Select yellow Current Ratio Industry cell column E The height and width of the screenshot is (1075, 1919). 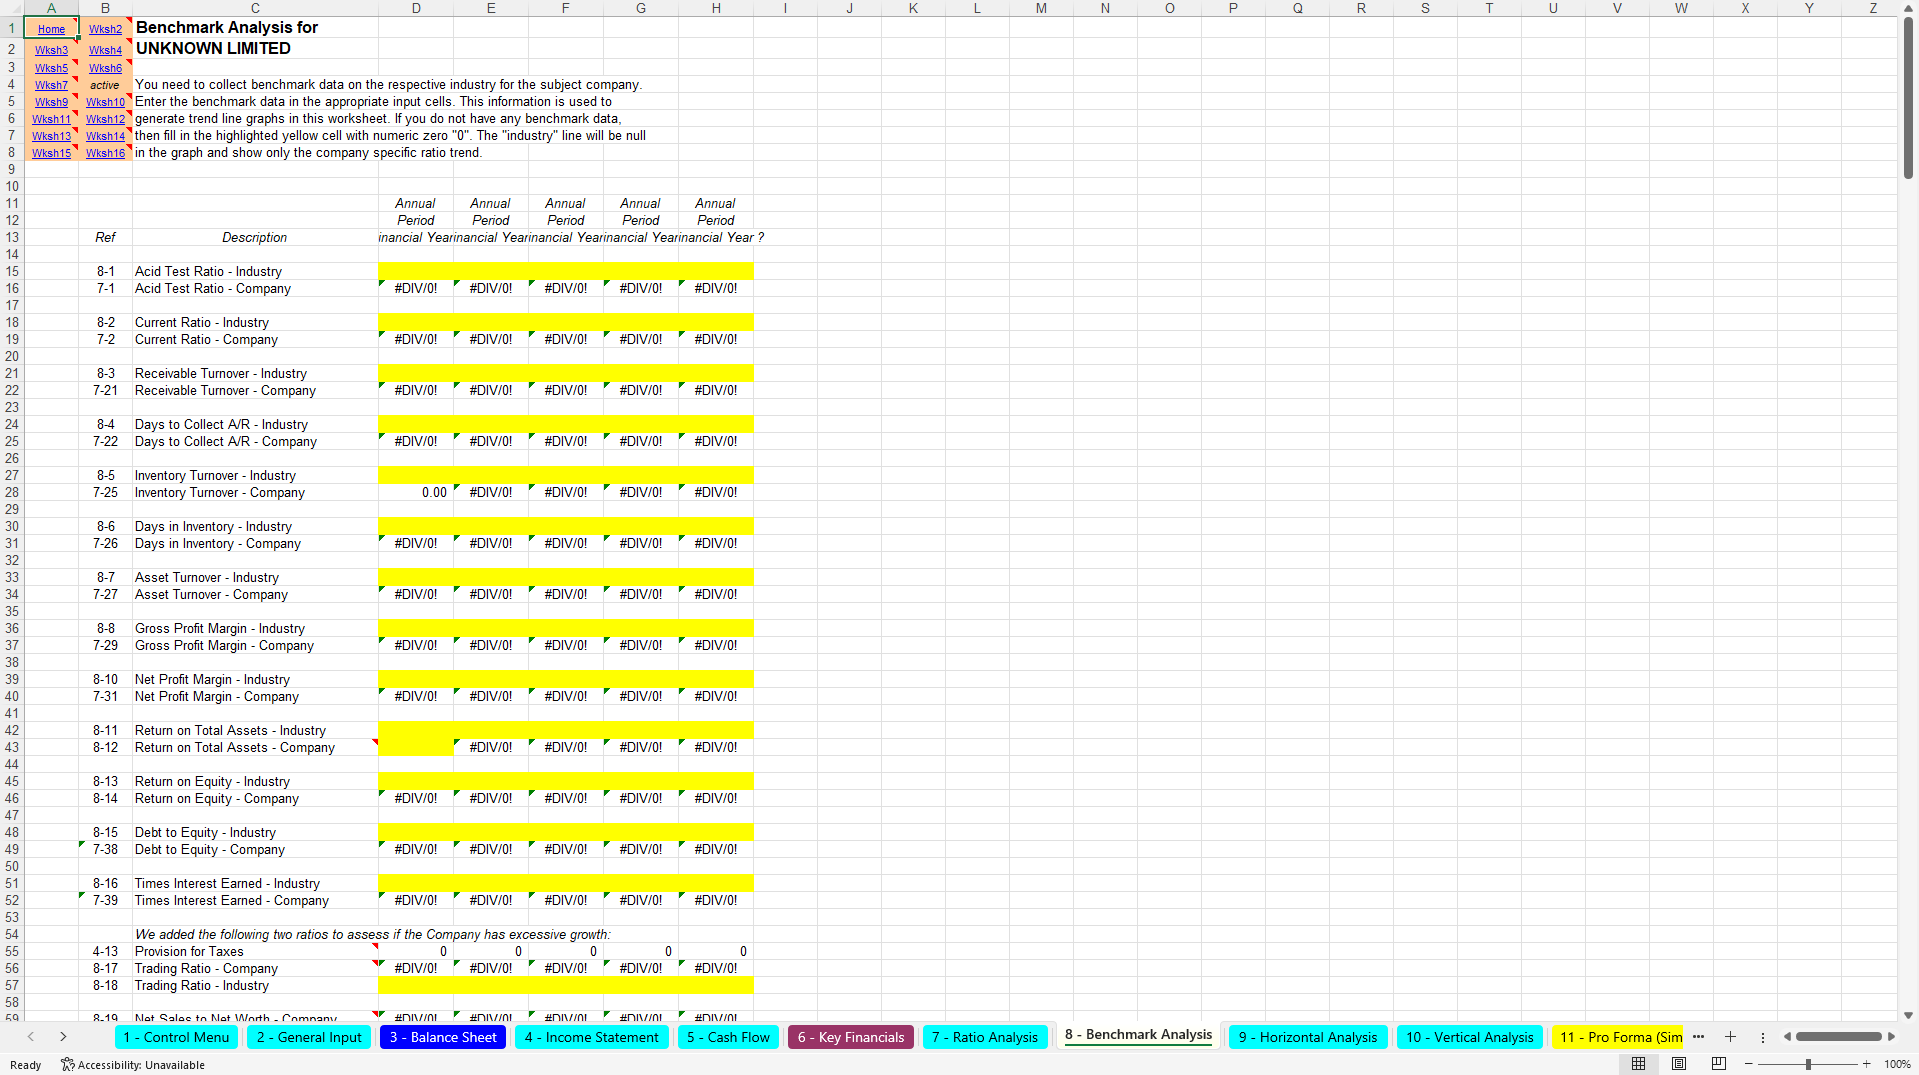[x=491, y=322]
